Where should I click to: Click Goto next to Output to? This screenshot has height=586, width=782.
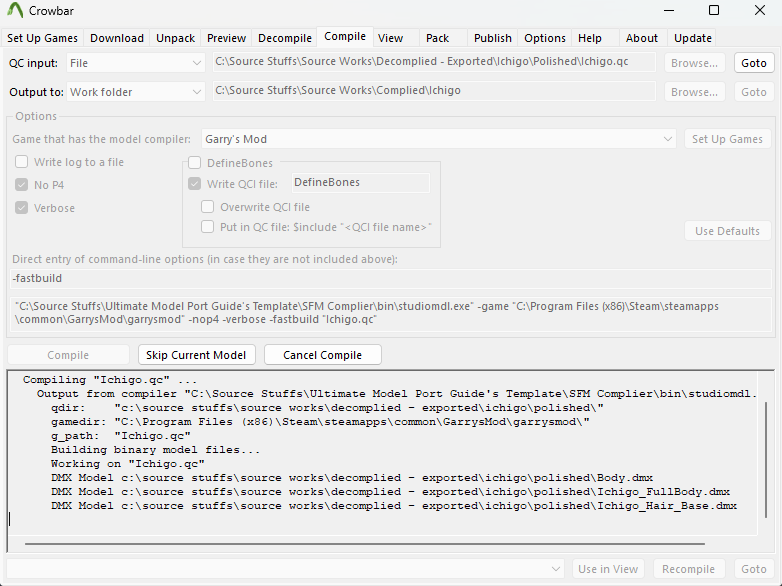pyautogui.click(x=754, y=92)
